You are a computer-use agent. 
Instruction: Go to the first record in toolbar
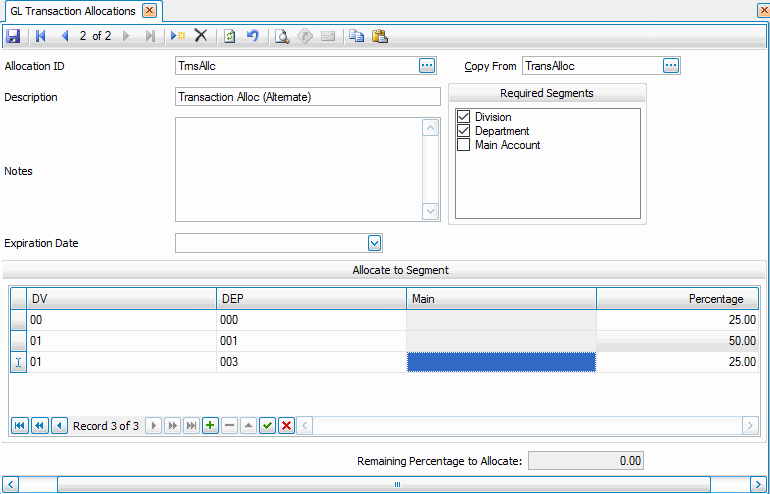[41, 36]
